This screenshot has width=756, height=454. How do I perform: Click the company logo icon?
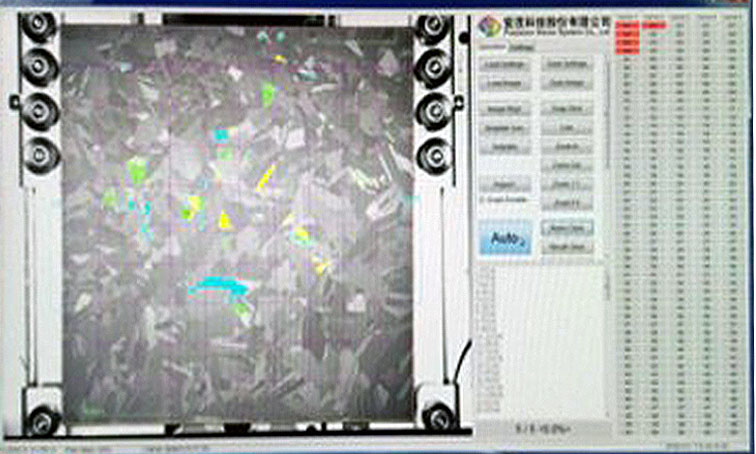click(x=489, y=25)
